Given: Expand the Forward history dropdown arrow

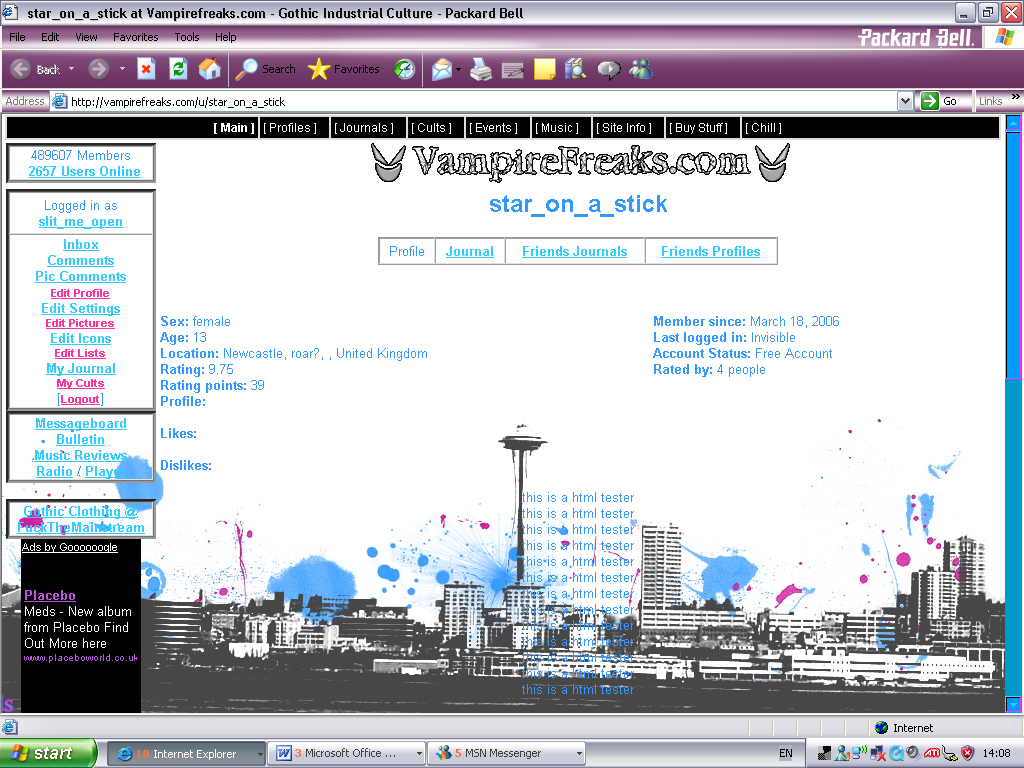Looking at the screenshot, I should tap(122, 69).
